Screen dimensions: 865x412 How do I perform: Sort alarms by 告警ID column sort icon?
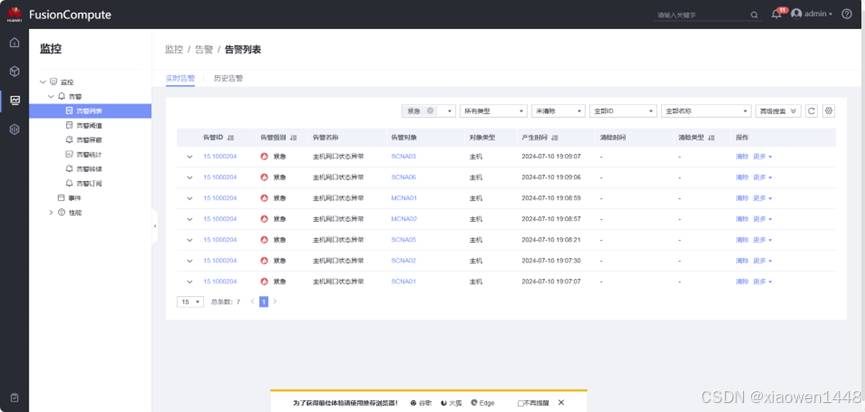click(x=231, y=137)
